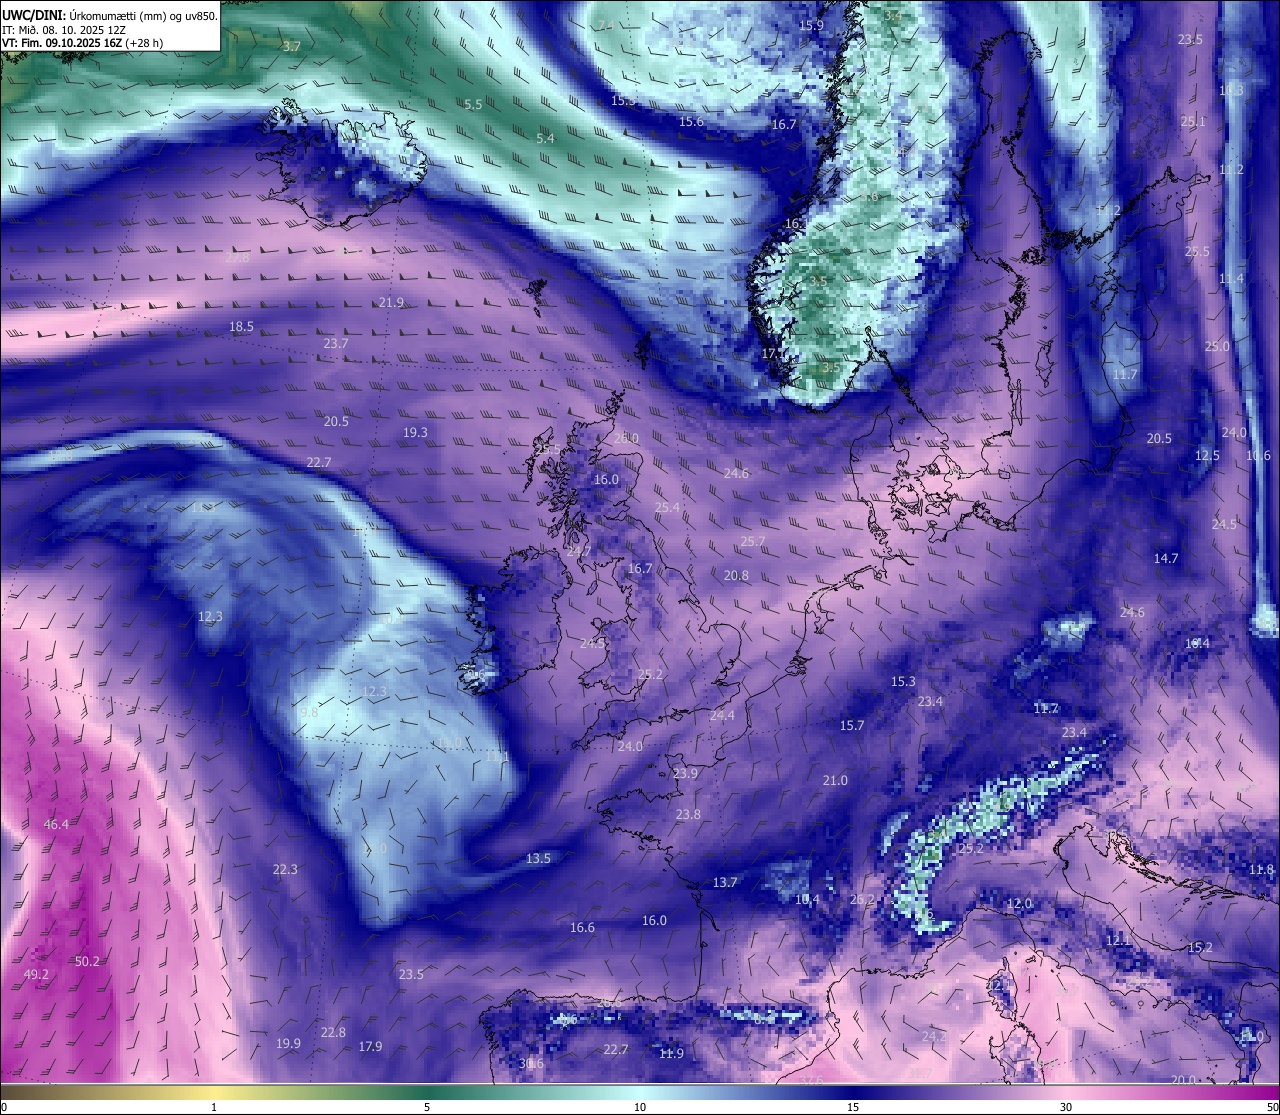
Task: Click the 11.8 value label
Action: tap(1262, 870)
